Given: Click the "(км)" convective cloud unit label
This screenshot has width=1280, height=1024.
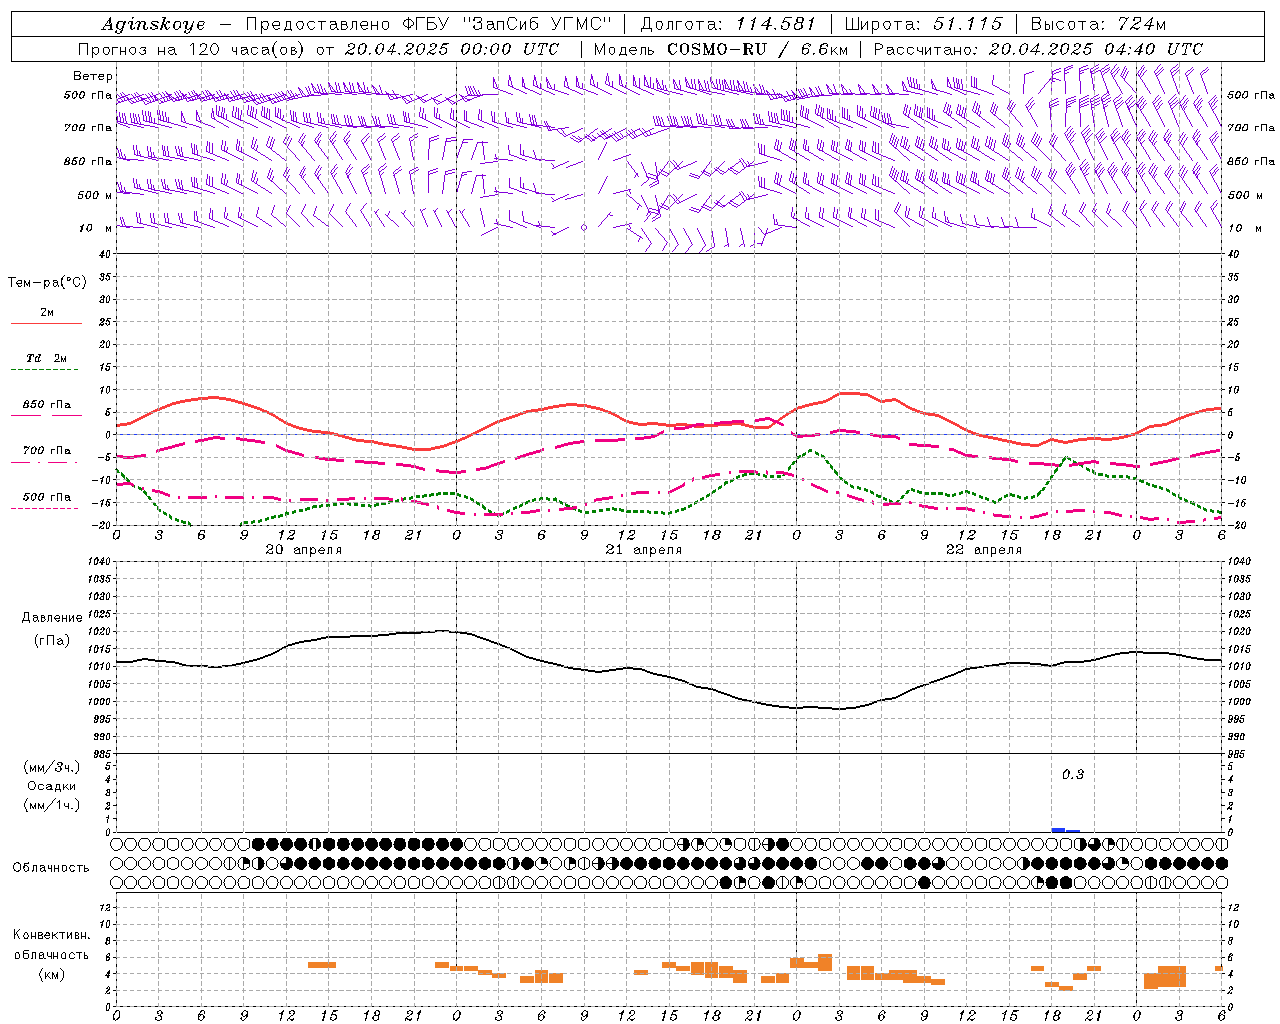Looking at the screenshot, I should tap(52, 974).
